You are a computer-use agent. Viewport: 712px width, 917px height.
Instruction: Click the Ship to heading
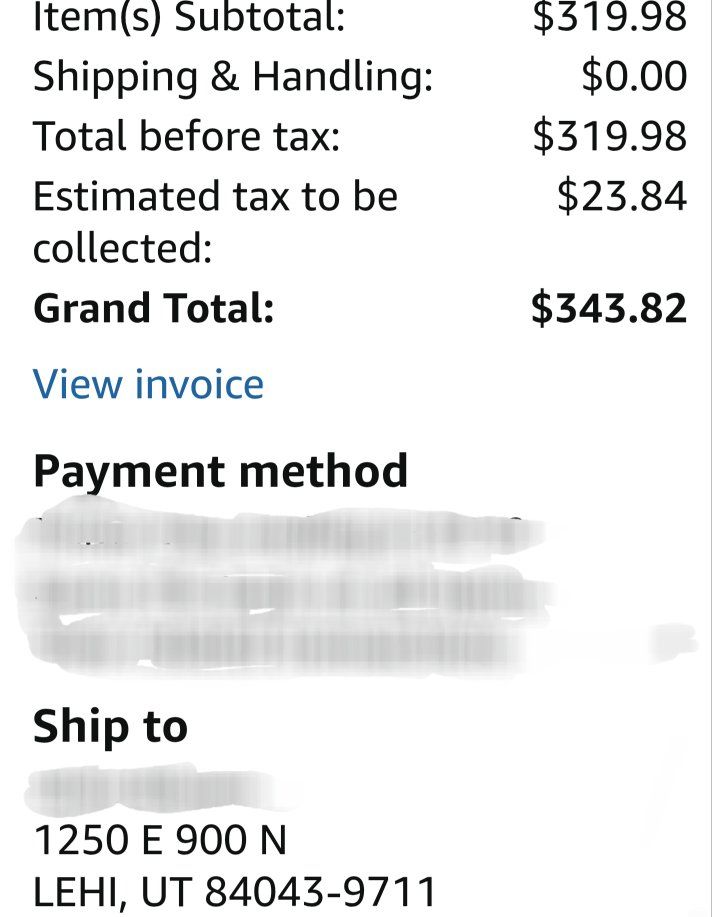click(x=110, y=727)
